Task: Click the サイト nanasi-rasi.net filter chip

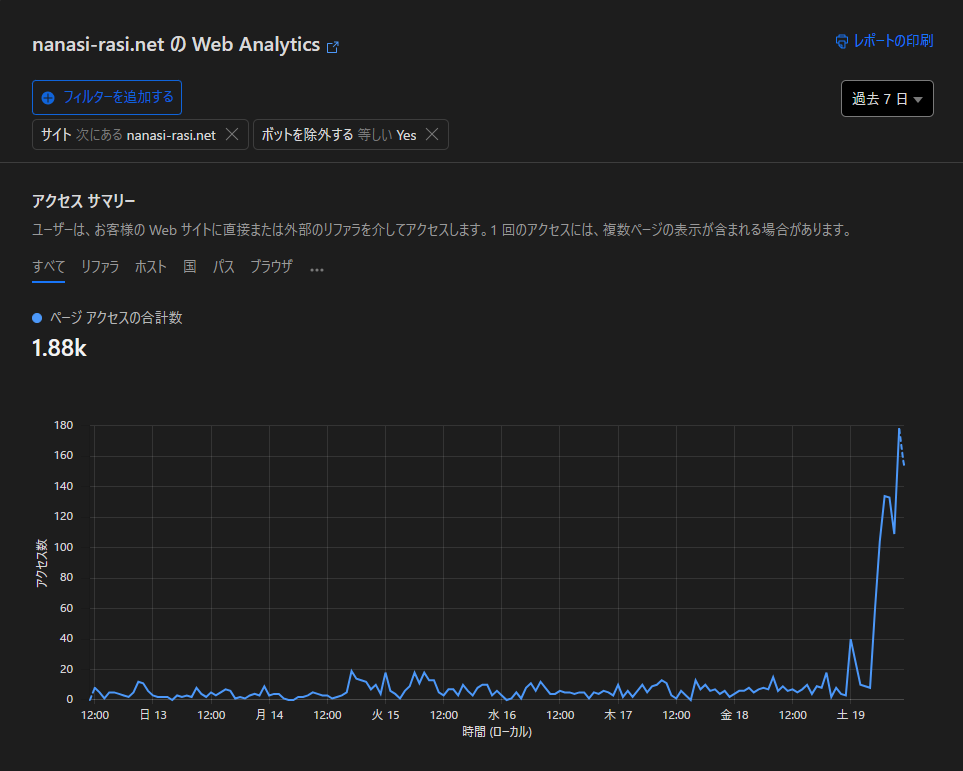Action: [128, 135]
